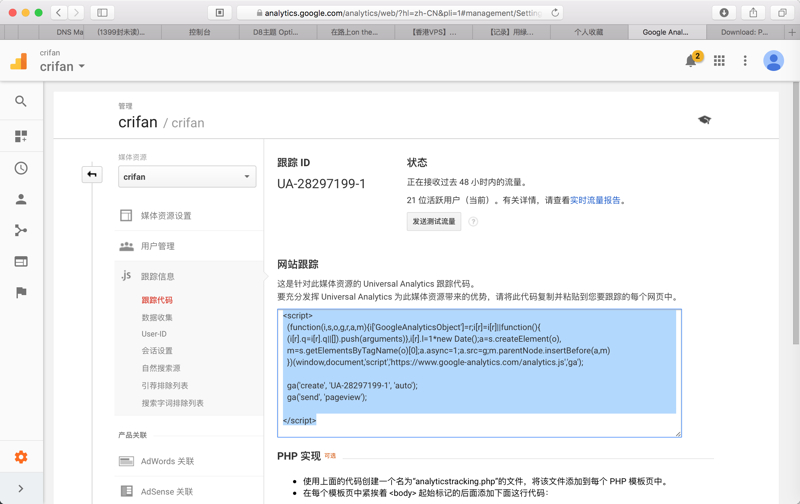Screen dimensions: 800x504
Task: Switch to the 在路上on the... browser tab
Action: (356, 32)
